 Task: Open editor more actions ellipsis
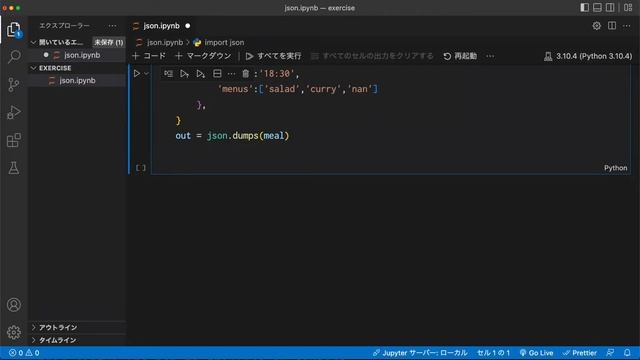[627, 26]
